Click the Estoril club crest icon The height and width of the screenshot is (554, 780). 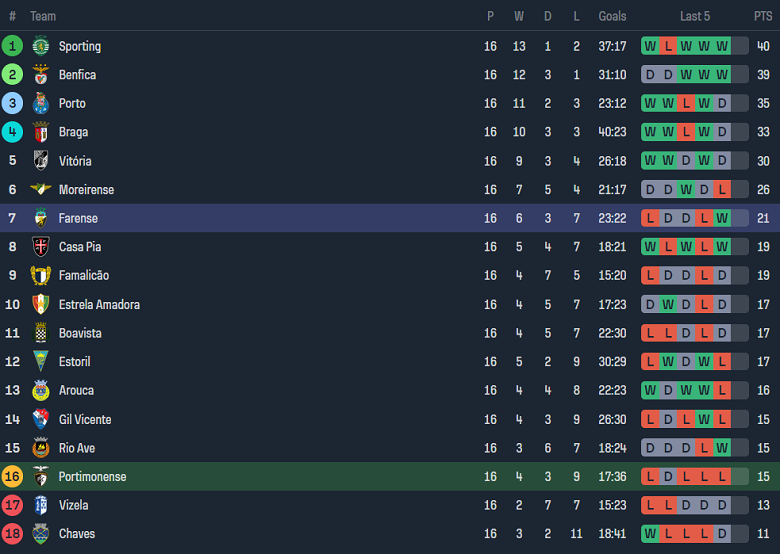pyautogui.click(x=41, y=362)
